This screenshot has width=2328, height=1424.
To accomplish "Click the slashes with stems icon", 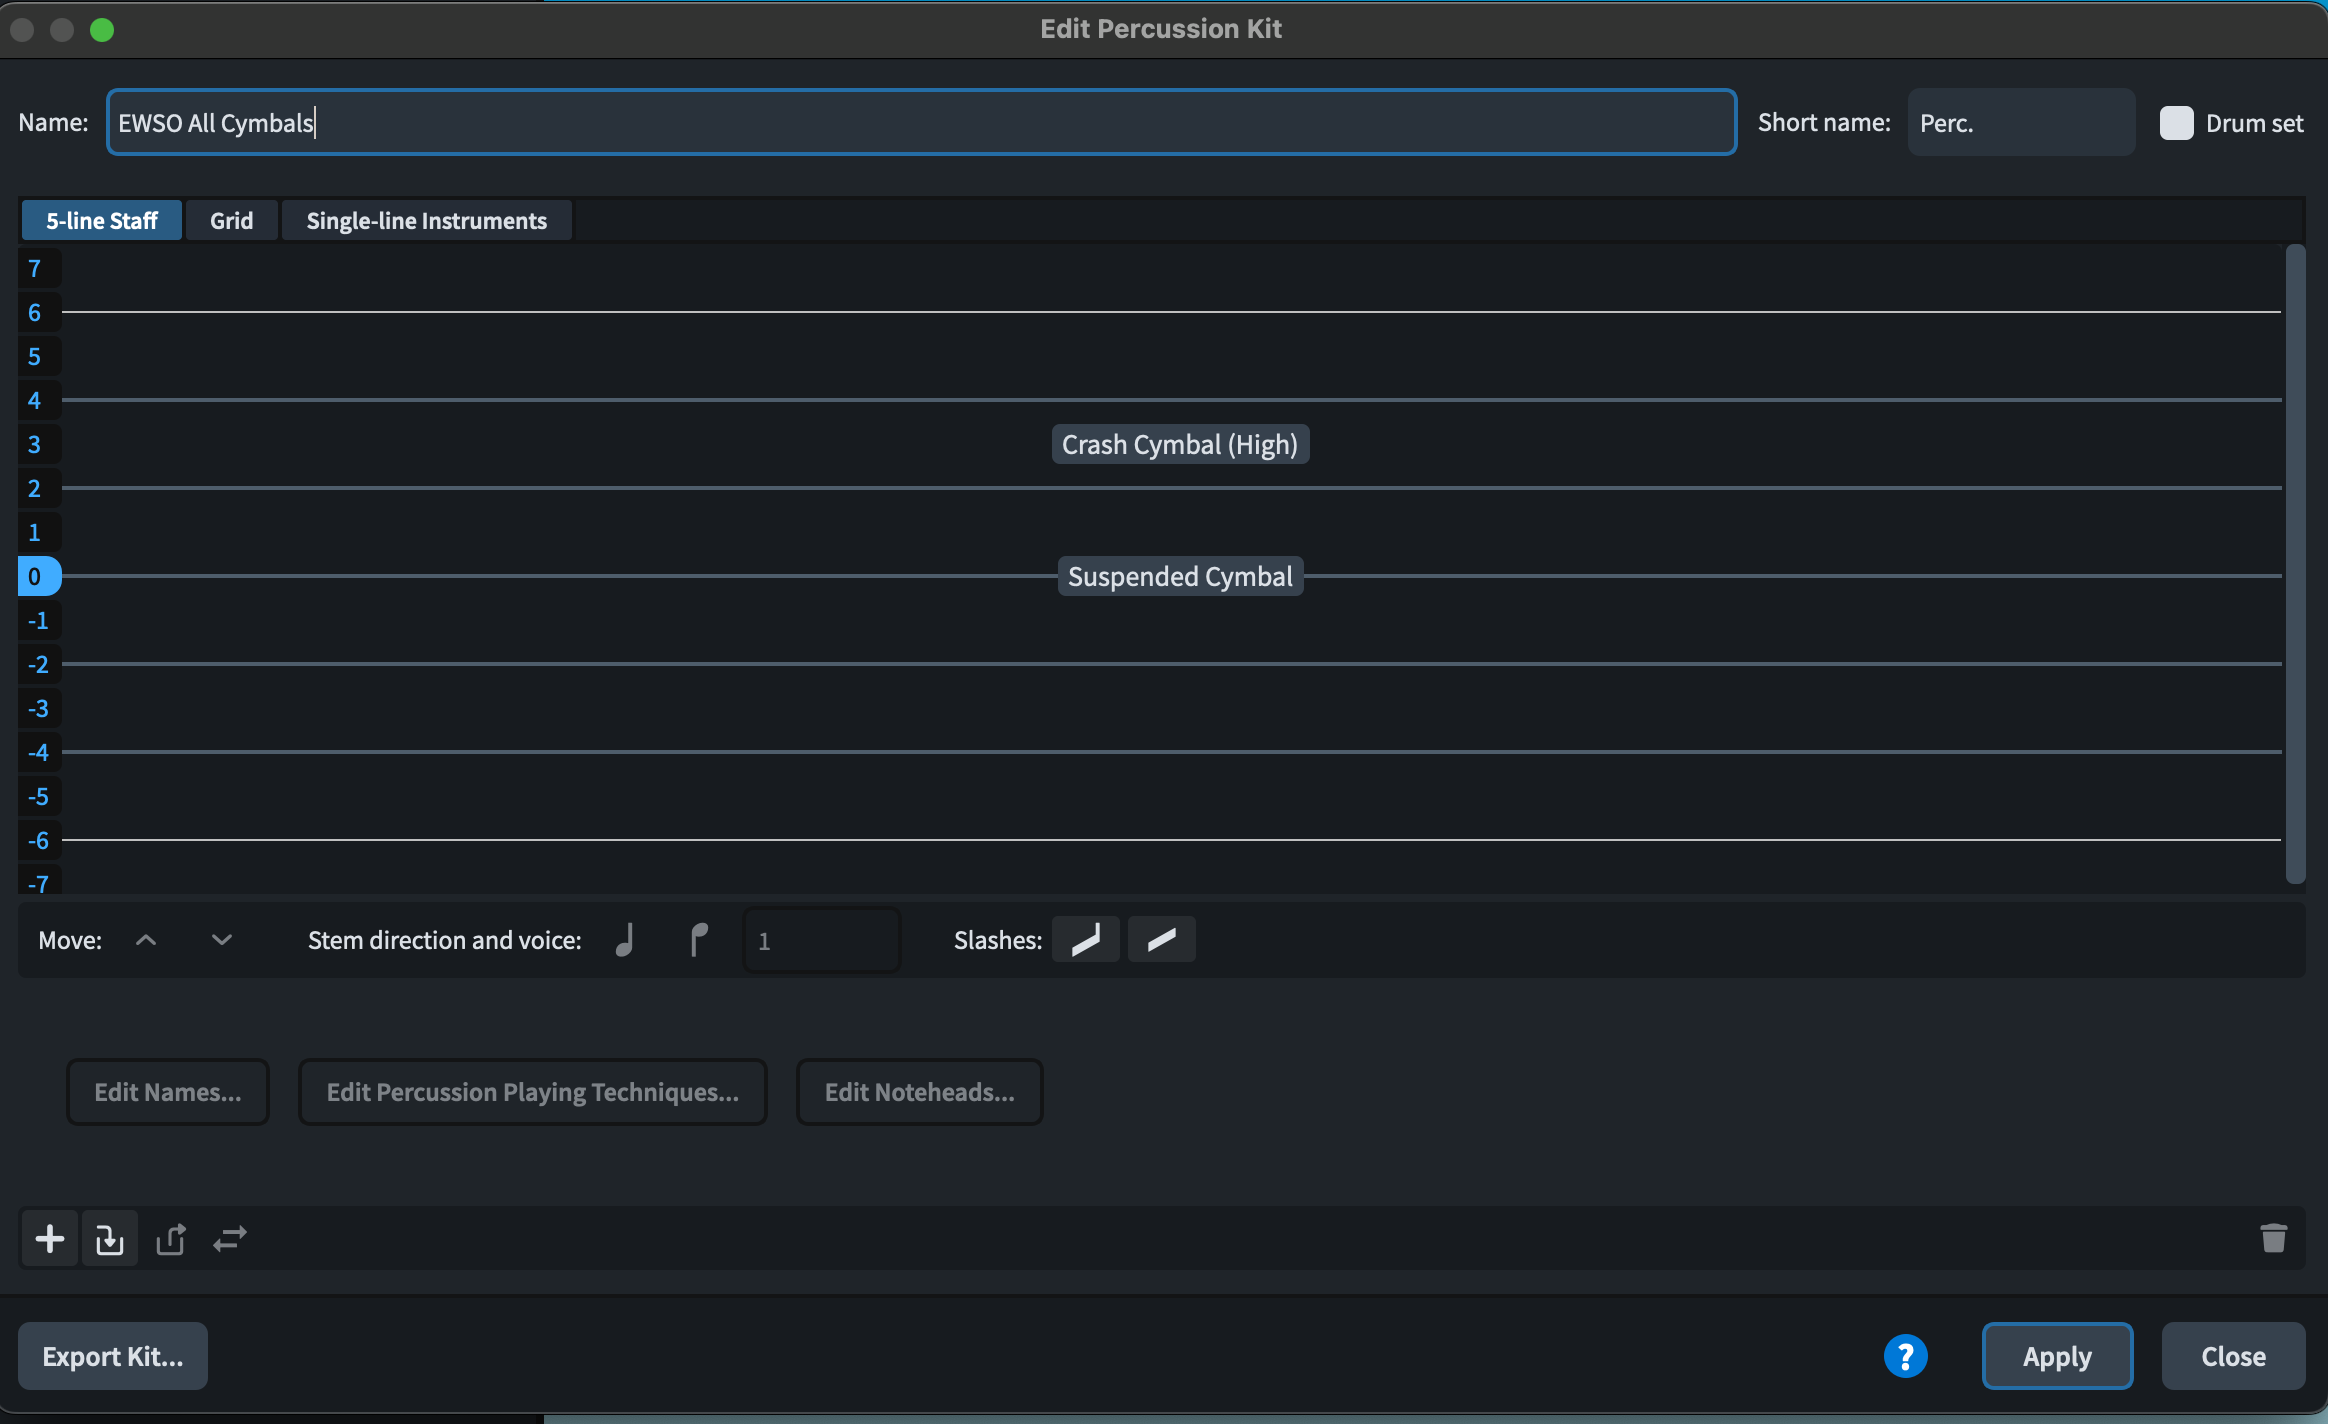I will 1085,940.
